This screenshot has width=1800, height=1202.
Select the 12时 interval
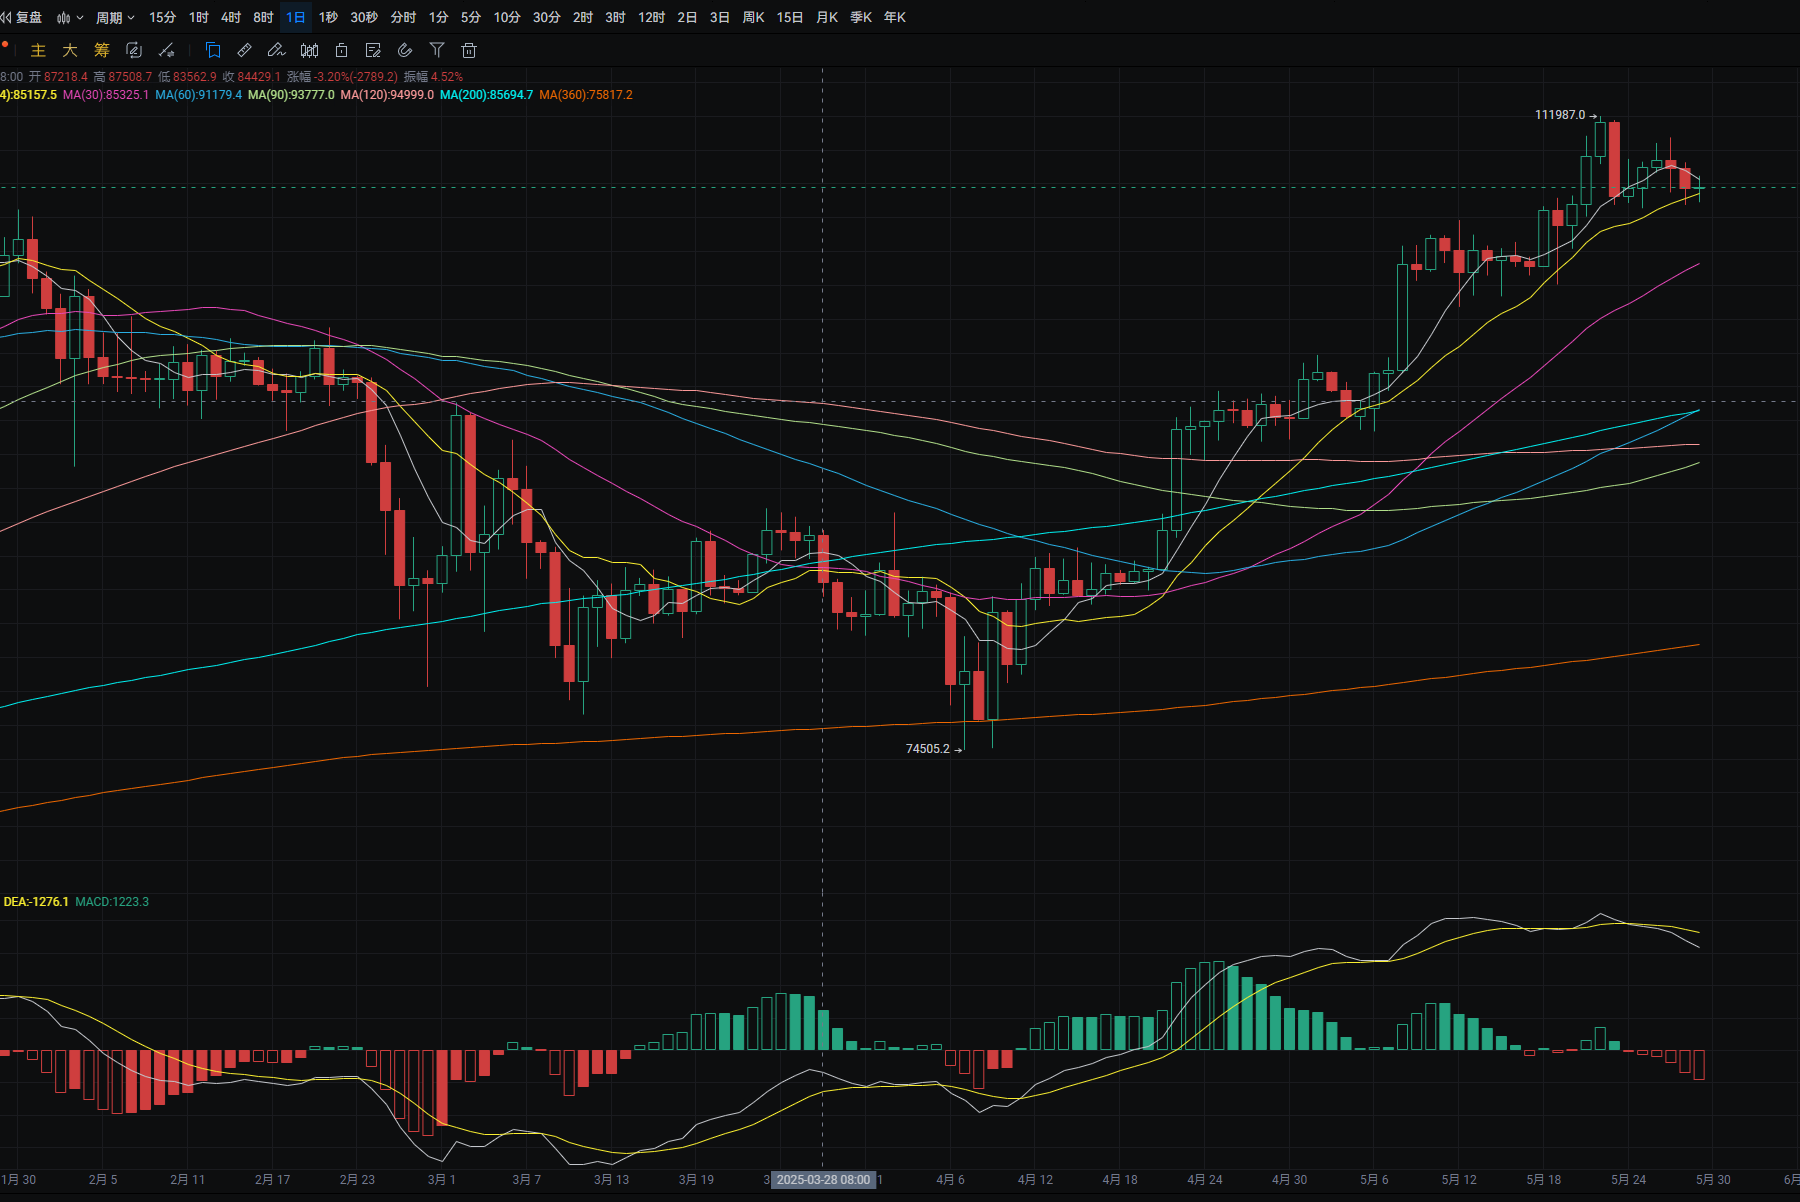click(651, 17)
